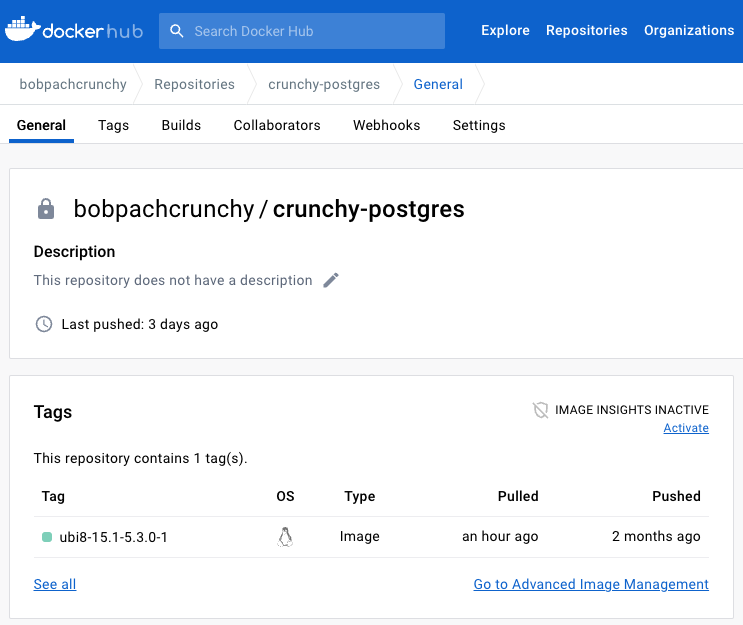Open Explore in the top navigation
743x625 pixels.
[x=505, y=31]
